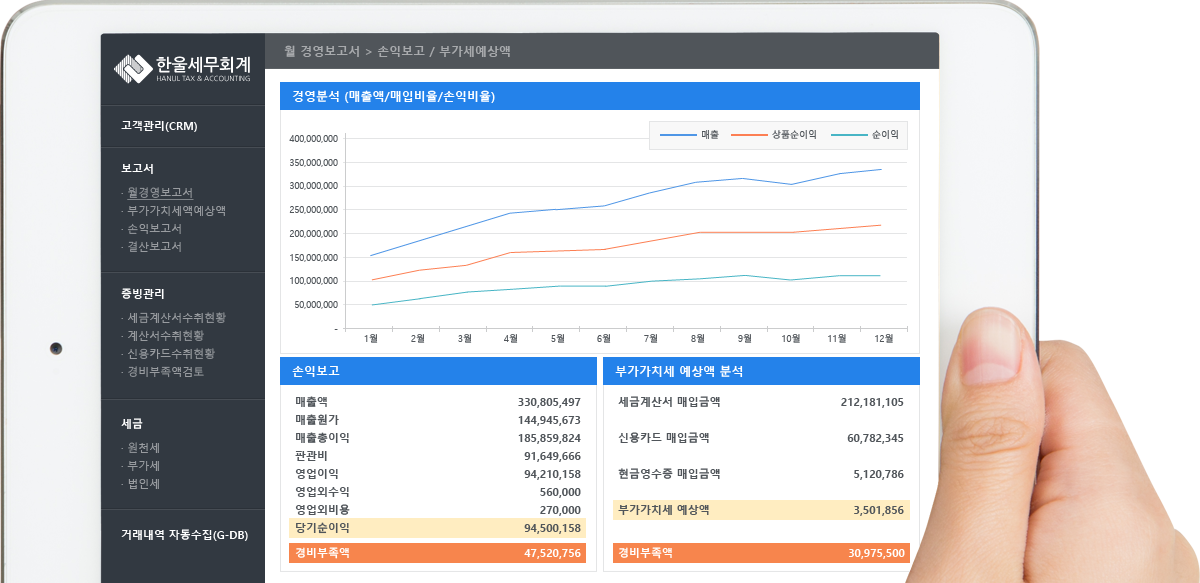Open 원천세 under 세금
The image size is (1200, 583).
pos(143,447)
